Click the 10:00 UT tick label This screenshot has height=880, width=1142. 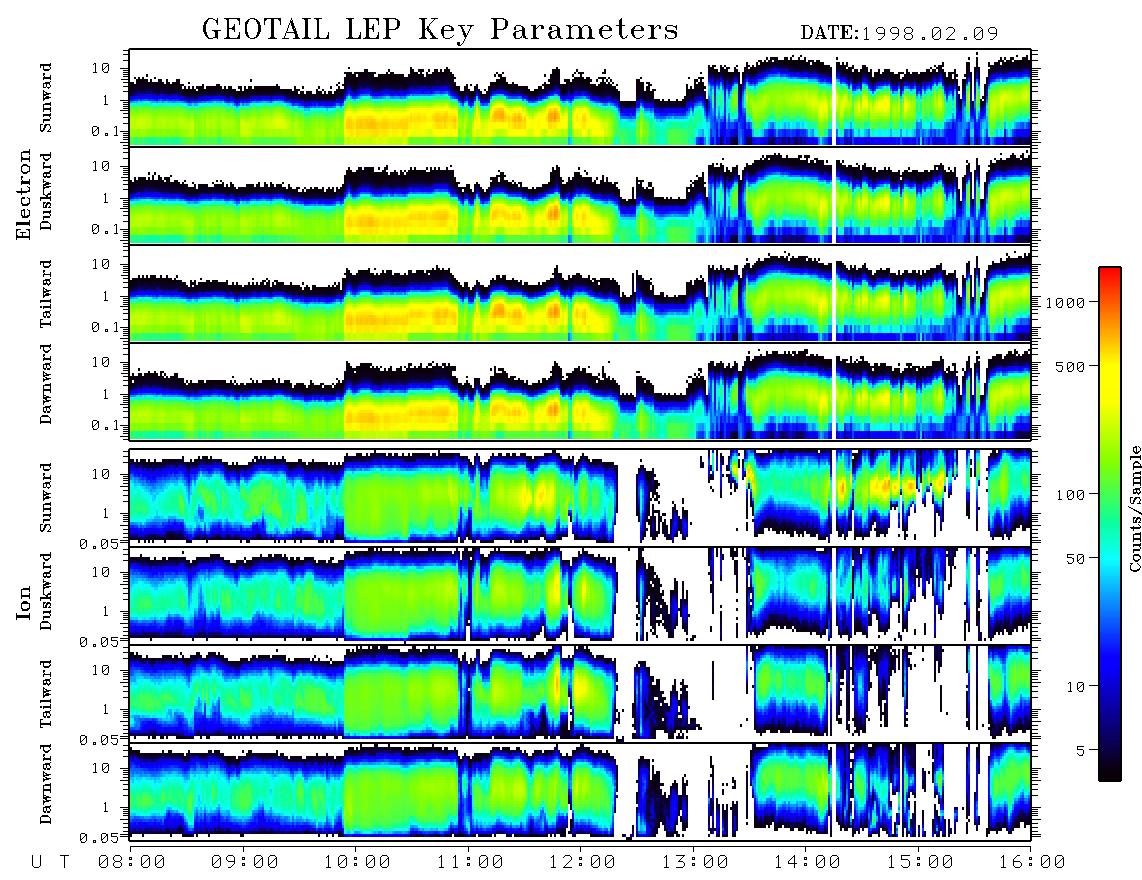point(357,862)
